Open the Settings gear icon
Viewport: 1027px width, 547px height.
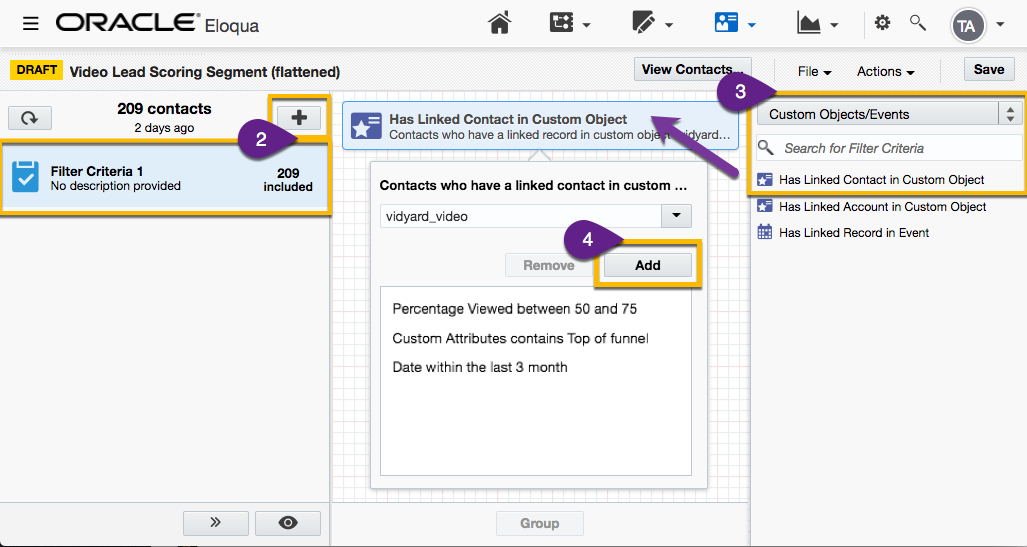point(882,23)
